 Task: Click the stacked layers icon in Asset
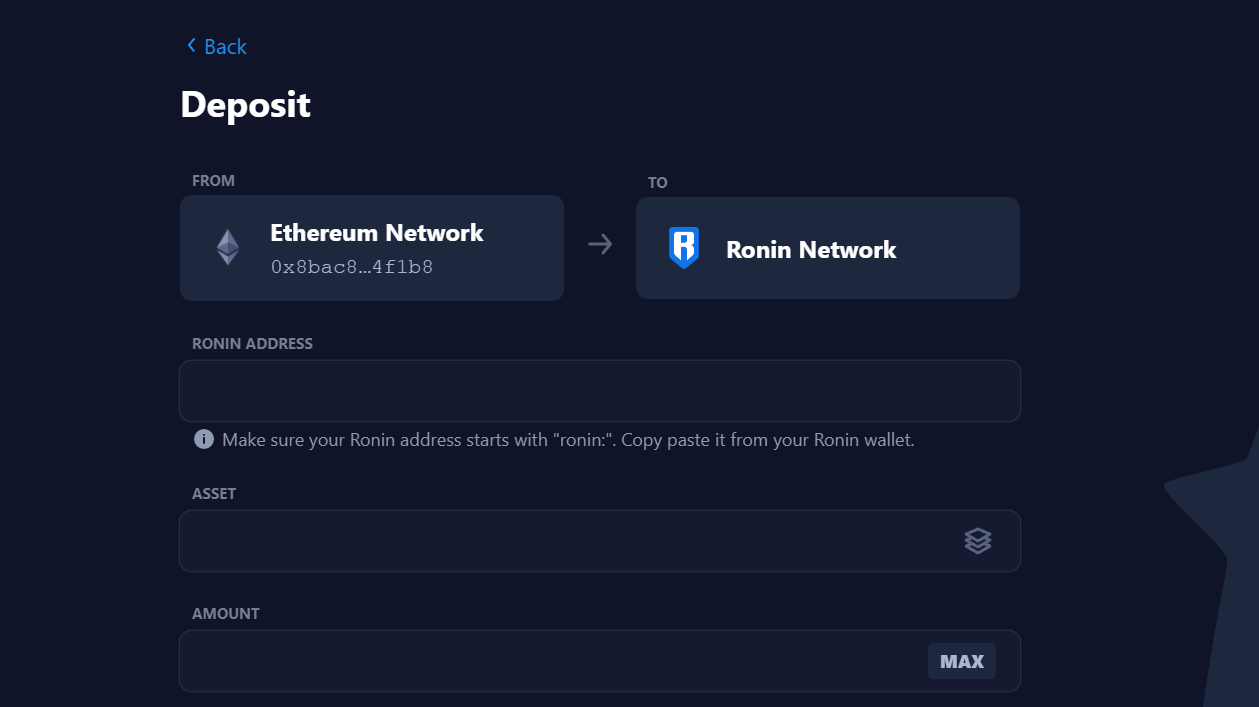(x=978, y=541)
